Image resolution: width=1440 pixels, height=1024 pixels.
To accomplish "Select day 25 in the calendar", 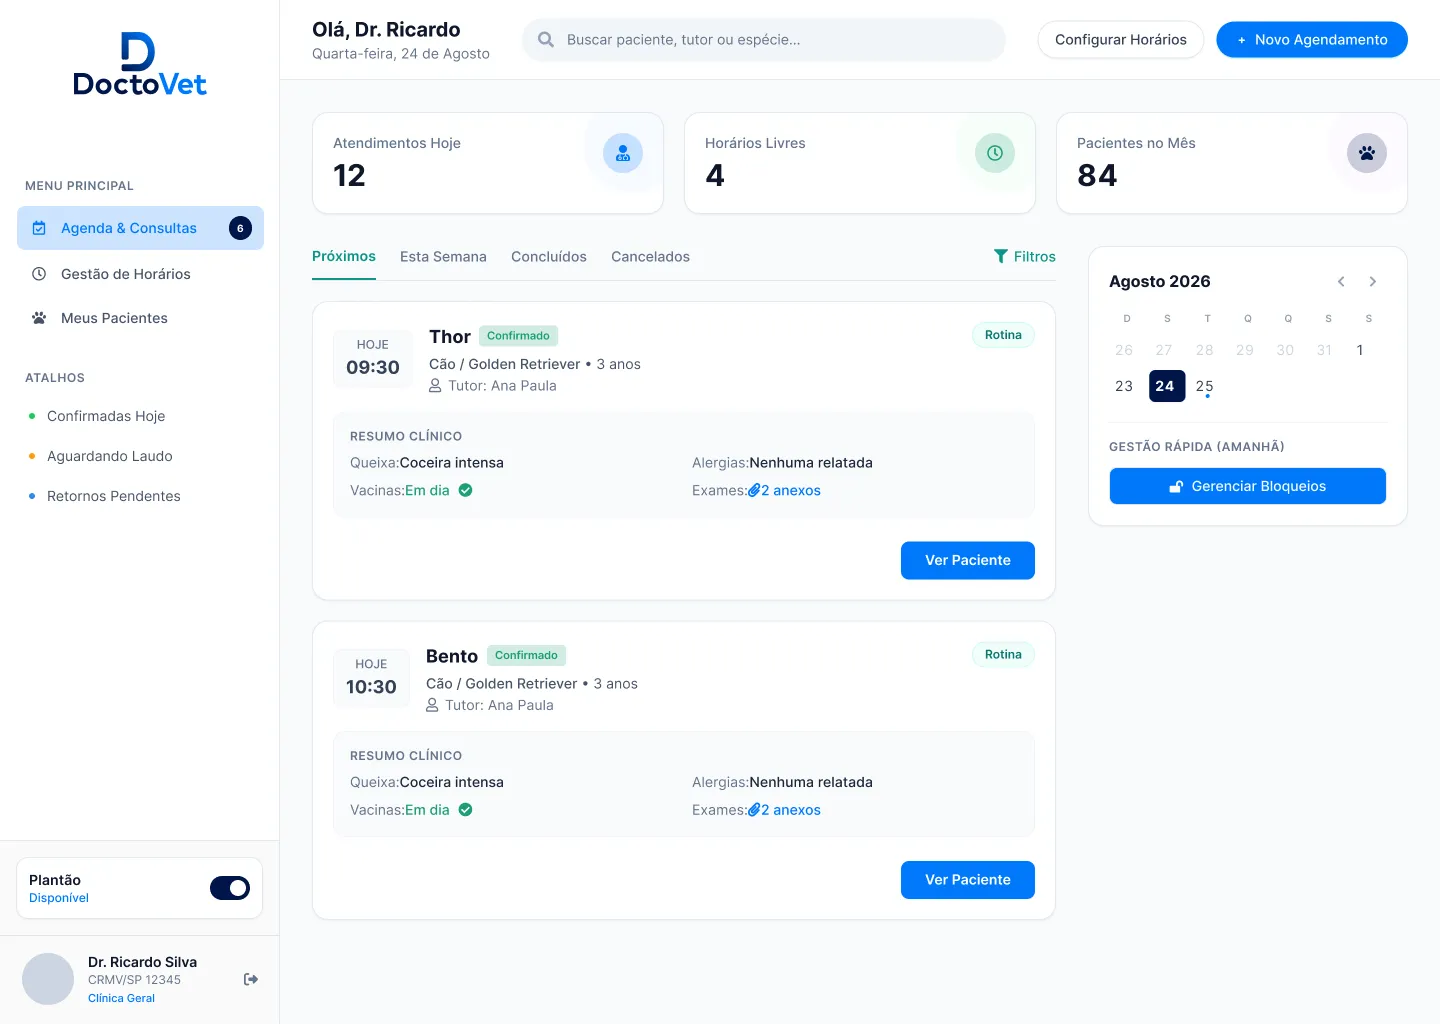I will [x=1205, y=386].
